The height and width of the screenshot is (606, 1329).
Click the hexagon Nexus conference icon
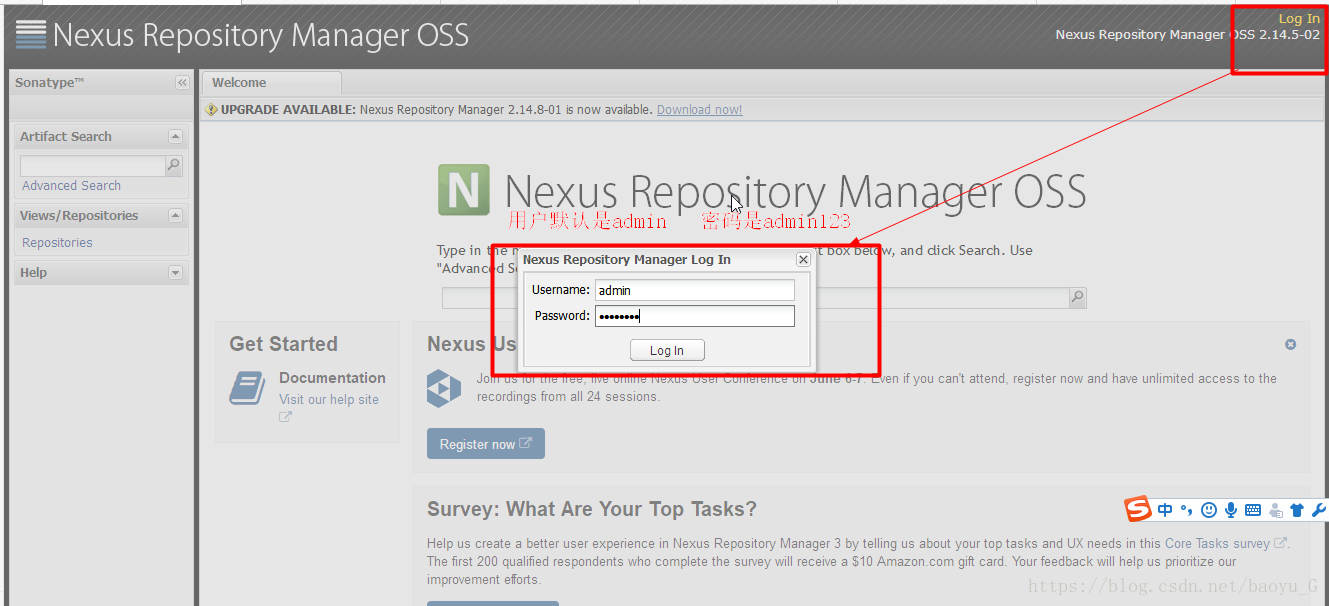444,388
